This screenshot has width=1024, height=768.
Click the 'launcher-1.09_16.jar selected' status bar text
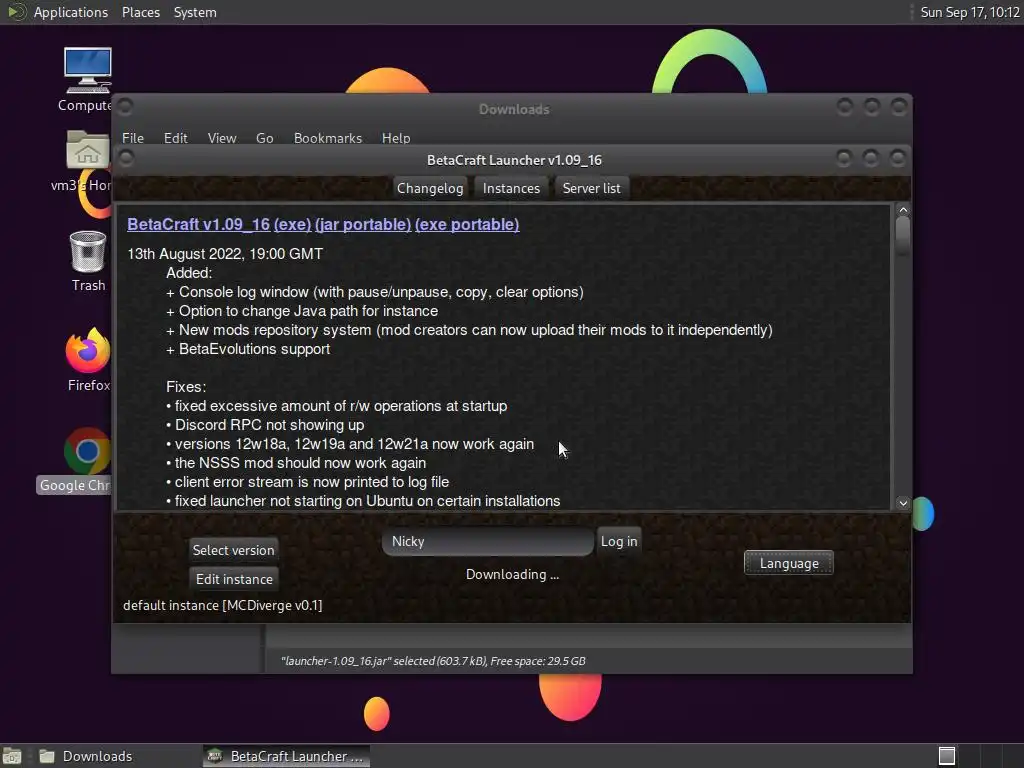[x=433, y=661]
